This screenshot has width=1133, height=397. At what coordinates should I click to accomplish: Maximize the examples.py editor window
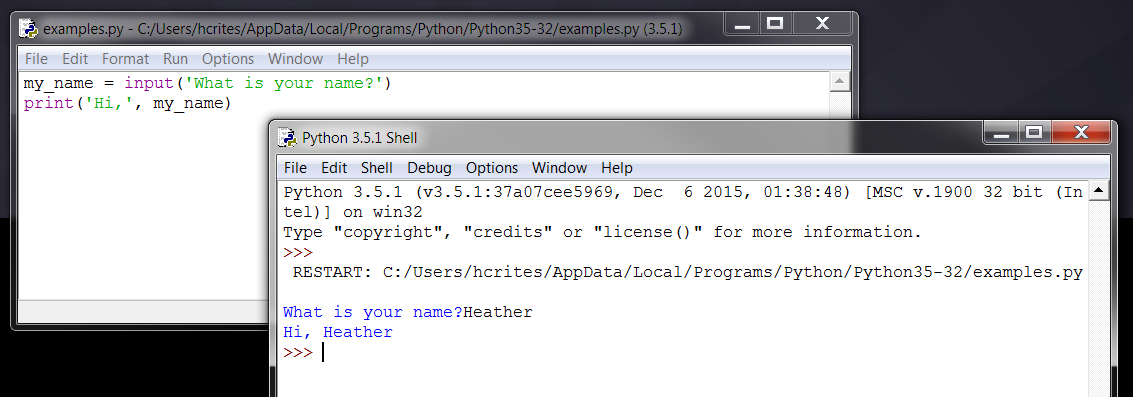775,24
